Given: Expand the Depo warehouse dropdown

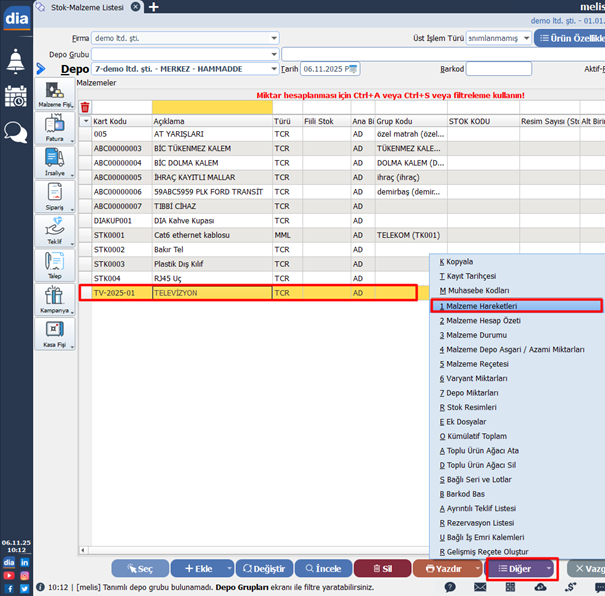Looking at the screenshot, I should [274, 69].
